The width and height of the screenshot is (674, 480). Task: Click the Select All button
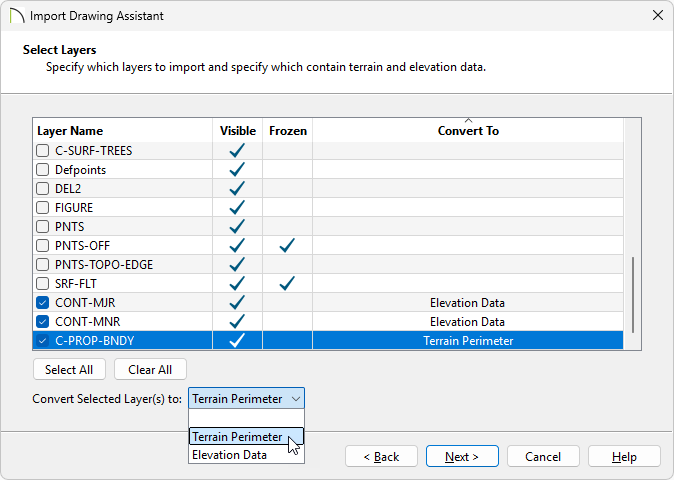click(69, 370)
